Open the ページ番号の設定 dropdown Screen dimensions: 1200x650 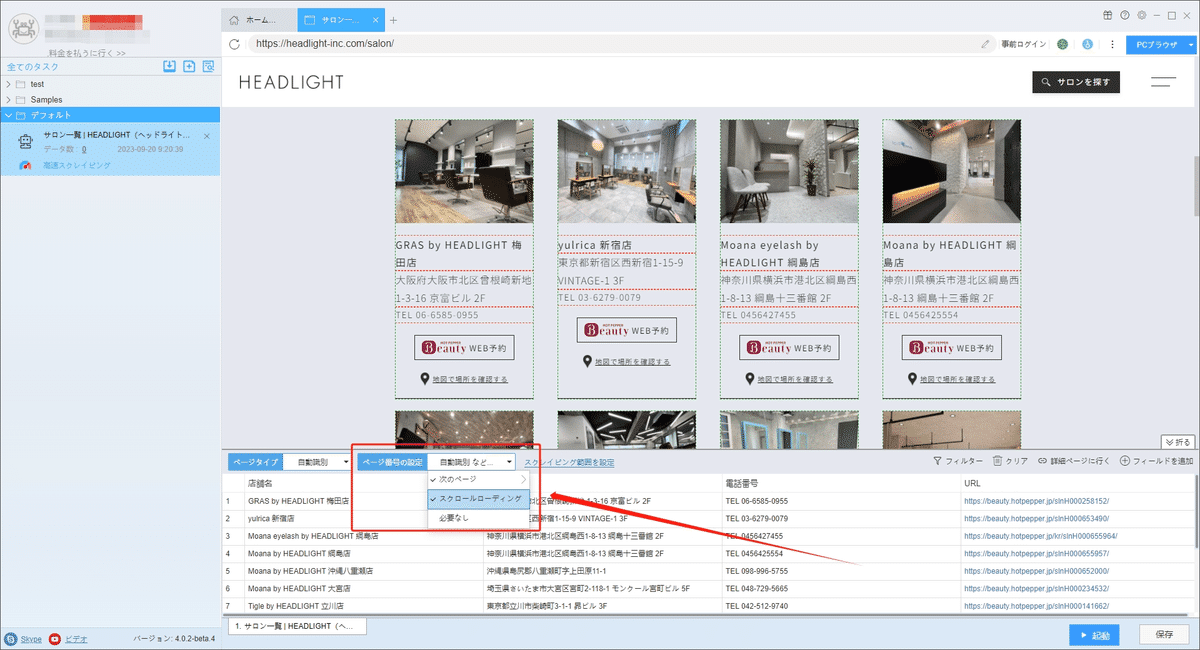[472, 462]
